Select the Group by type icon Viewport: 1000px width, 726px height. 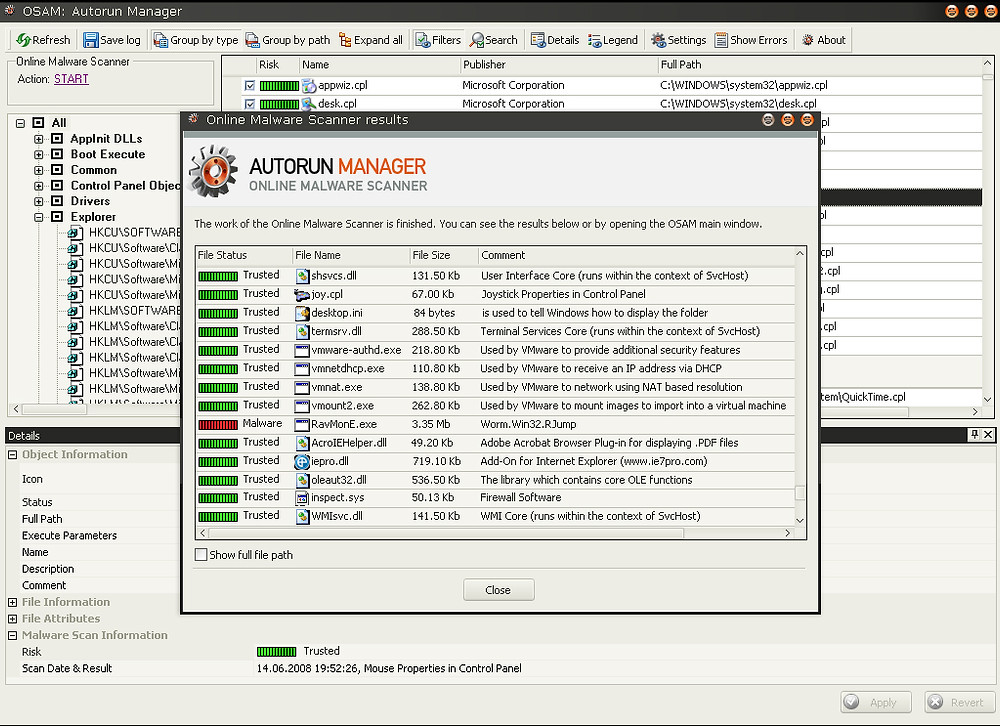click(161, 40)
